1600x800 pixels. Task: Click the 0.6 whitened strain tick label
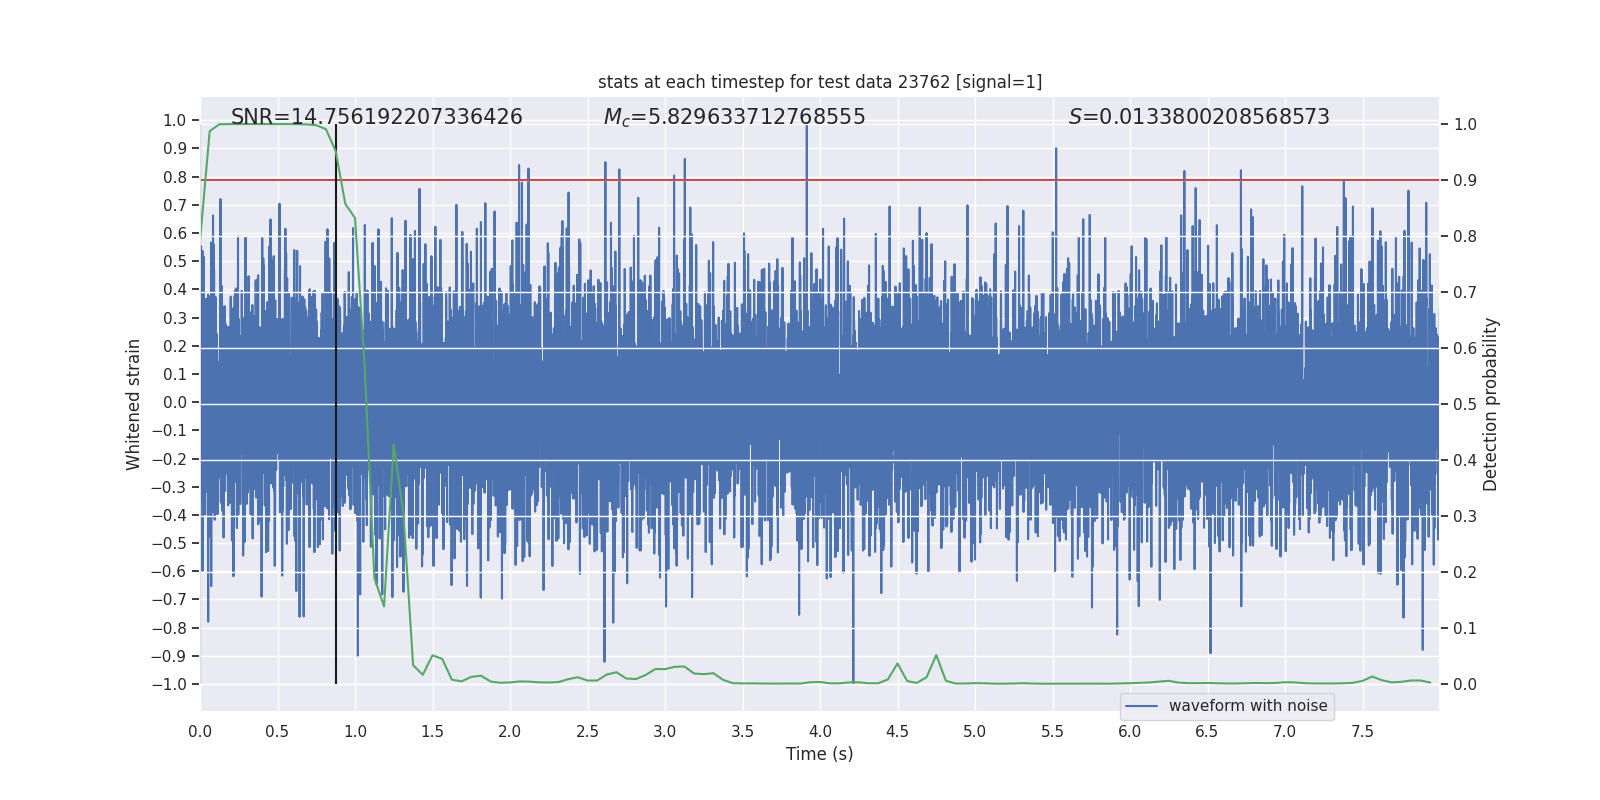coord(175,233)
